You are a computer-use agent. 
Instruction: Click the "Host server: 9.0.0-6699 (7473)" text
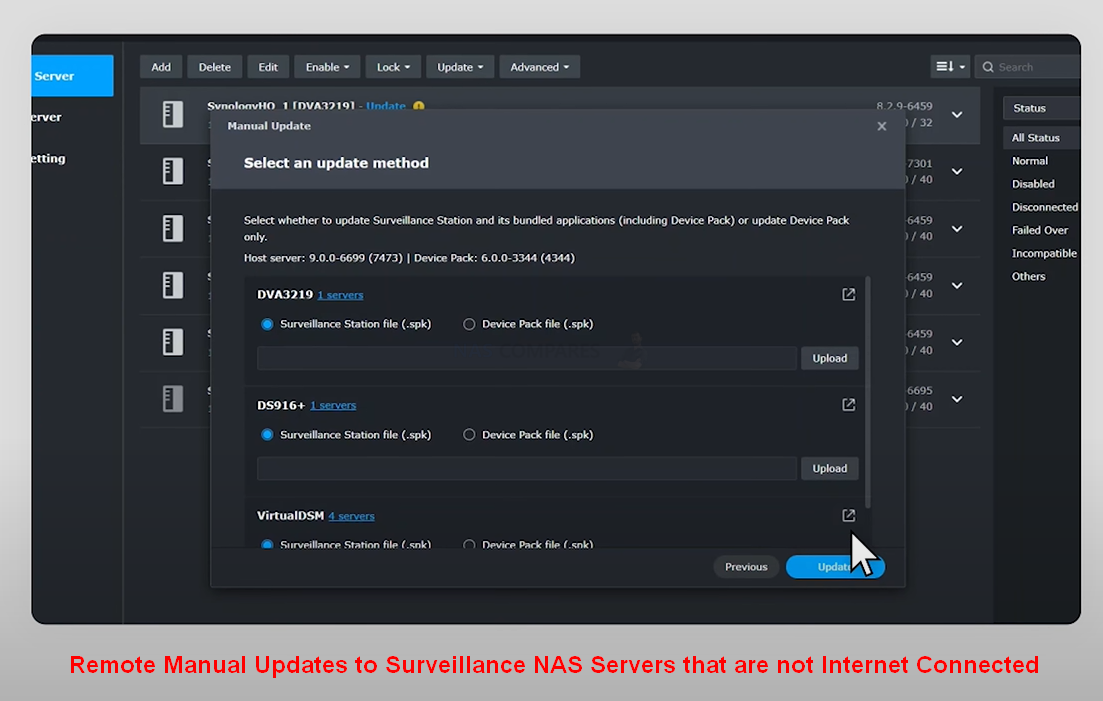point(324,258)
